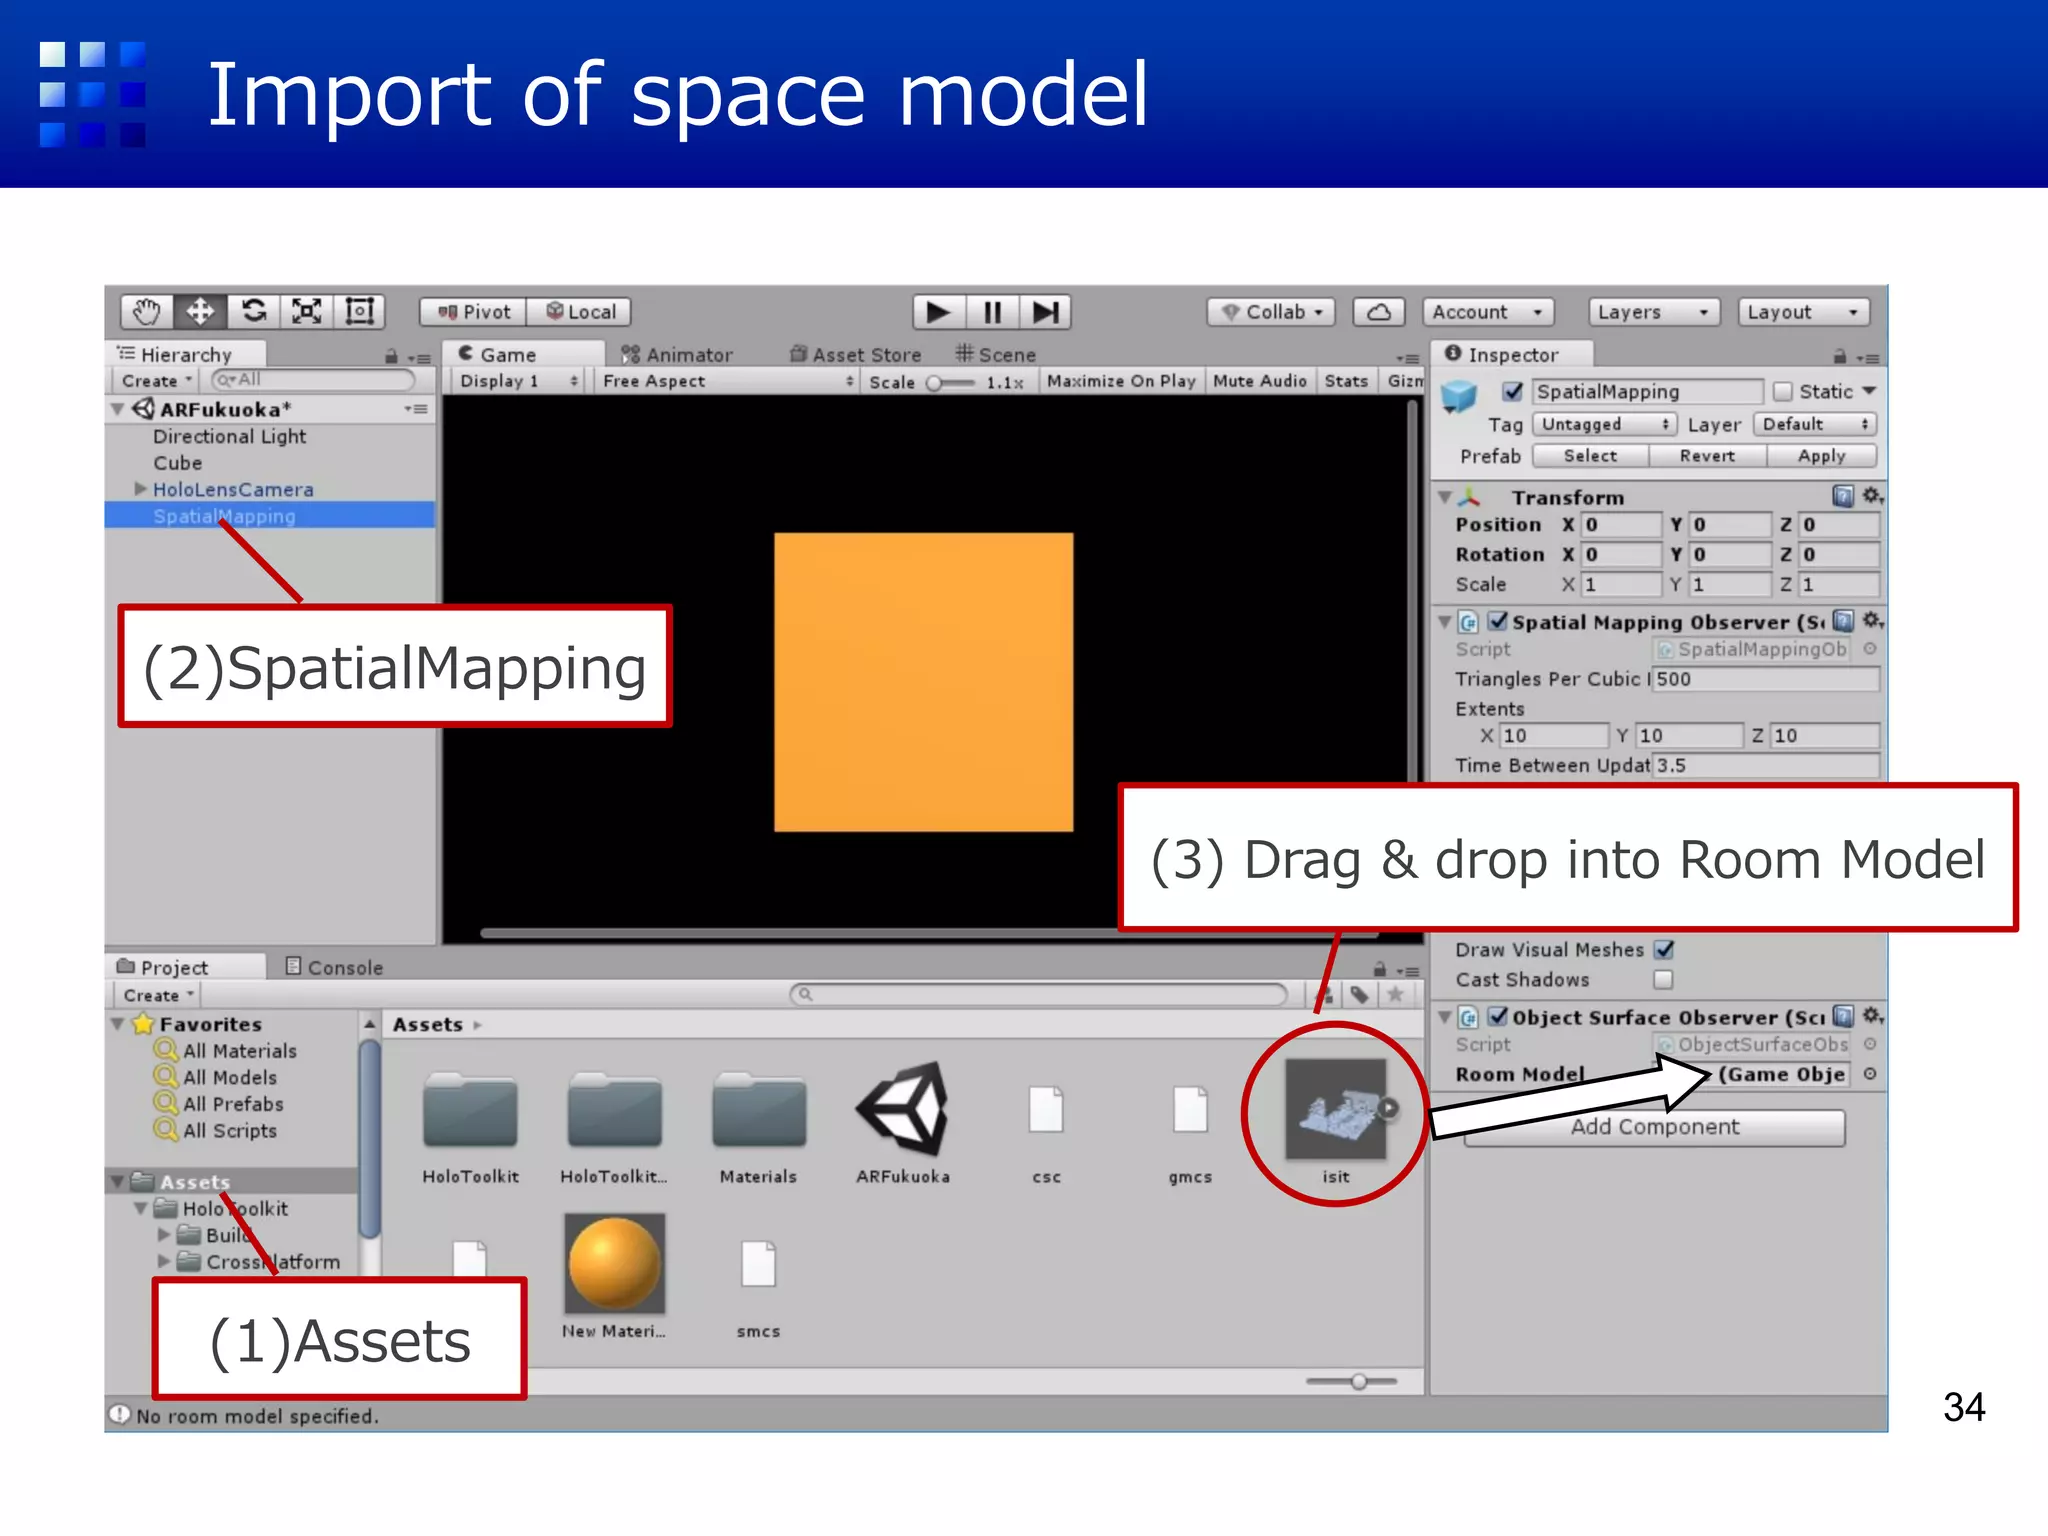This screenshot has height=1536, width=2048.
Task: Open the Free Aspect dropdown
Action: click(727, 381)
